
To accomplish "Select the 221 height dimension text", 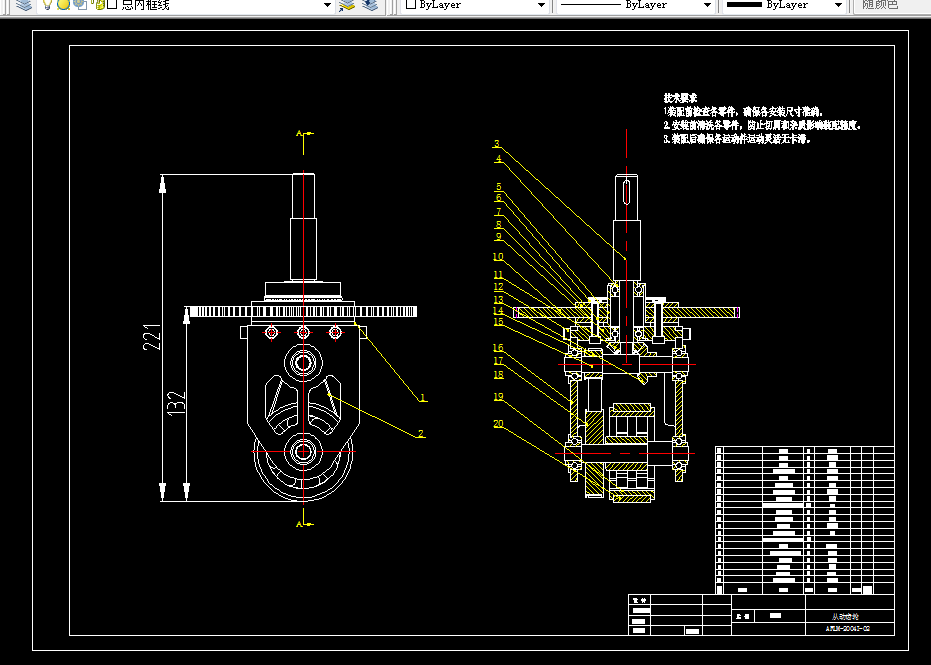I will pyautogui.click(x=152, y=337).
